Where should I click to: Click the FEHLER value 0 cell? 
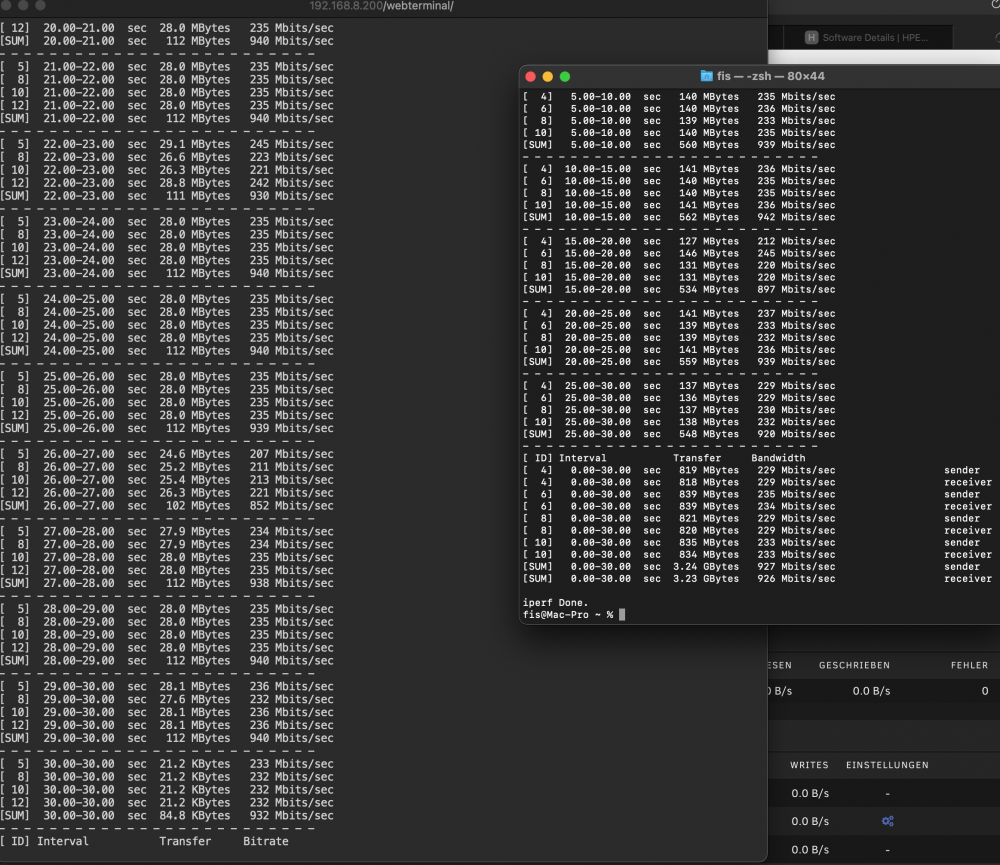tap(985, 691)
